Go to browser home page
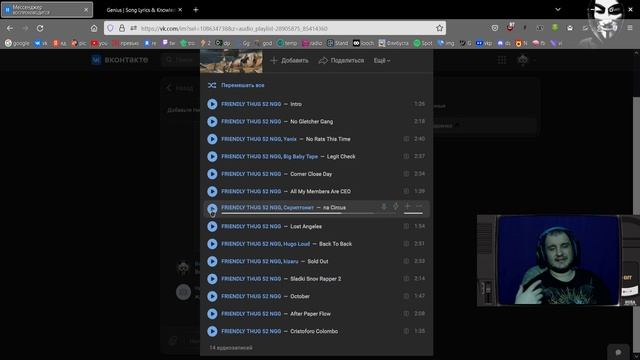640x360 pixels. (x=94, y=28)
